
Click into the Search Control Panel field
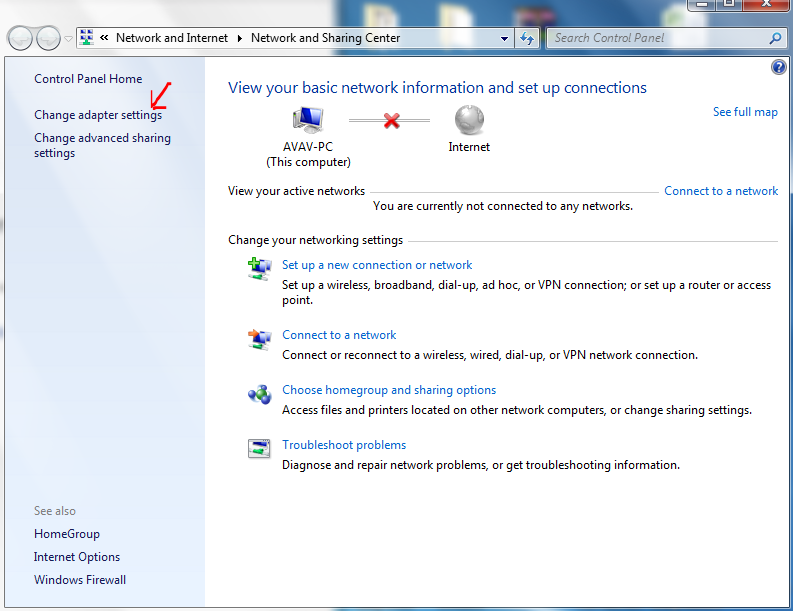click(655, 38)
